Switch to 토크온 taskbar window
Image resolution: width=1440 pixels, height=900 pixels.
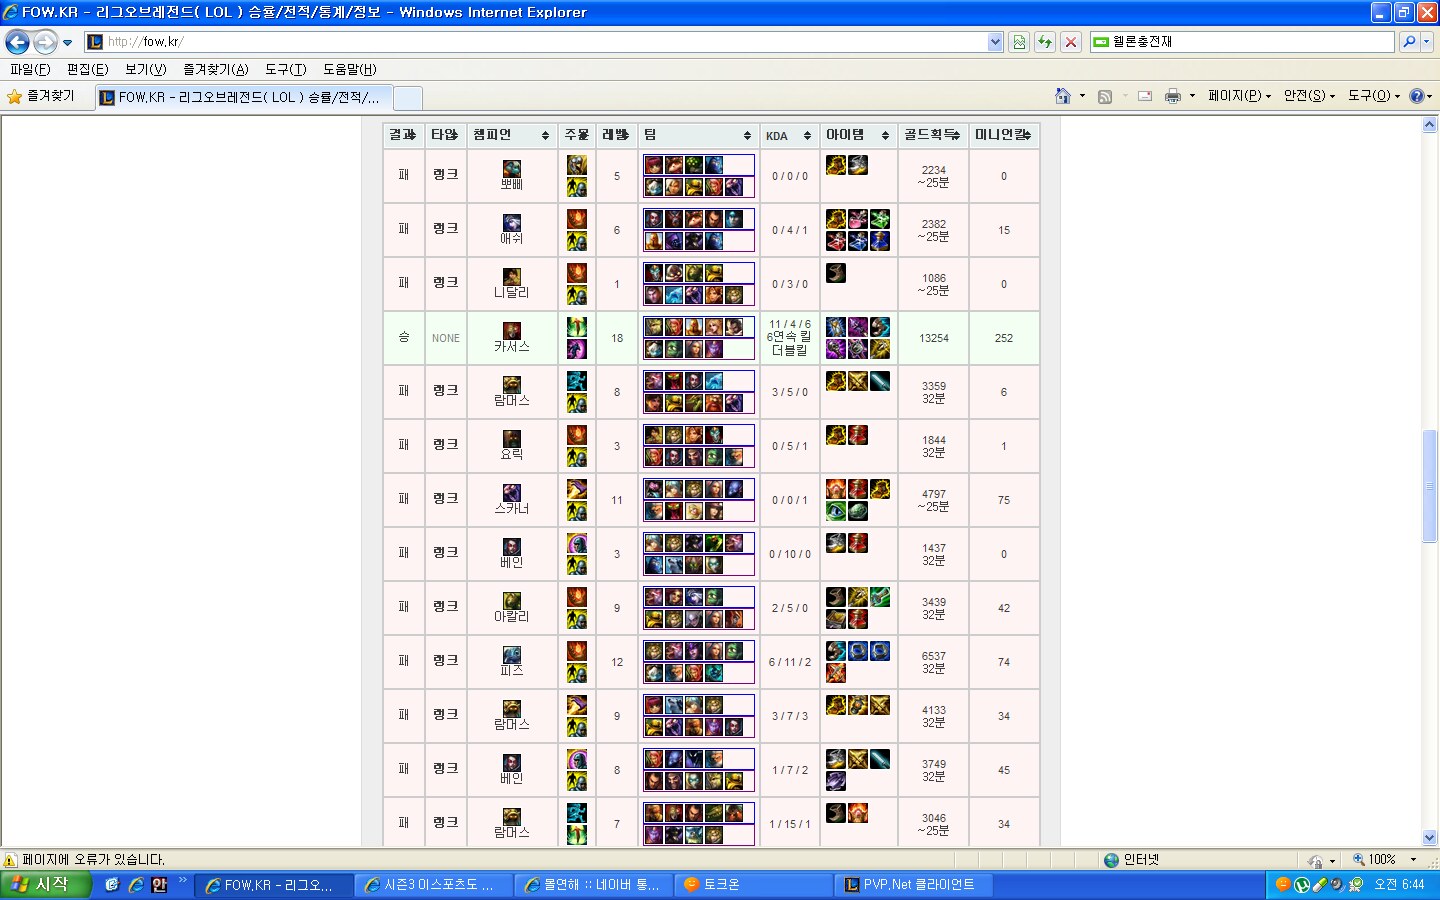coord(755,885)
